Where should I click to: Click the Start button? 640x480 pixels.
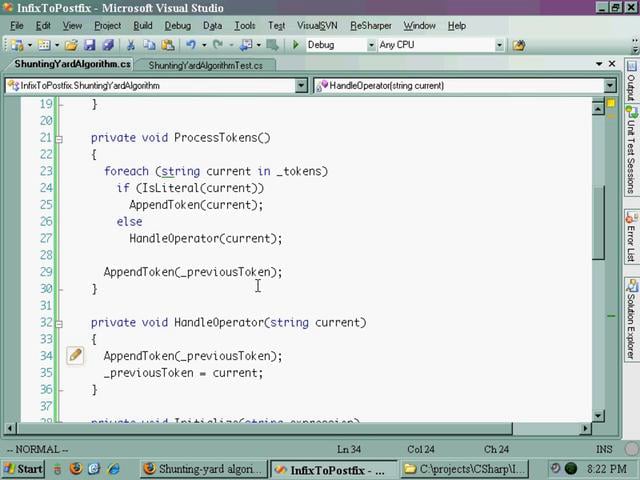[x=23, y=469]
